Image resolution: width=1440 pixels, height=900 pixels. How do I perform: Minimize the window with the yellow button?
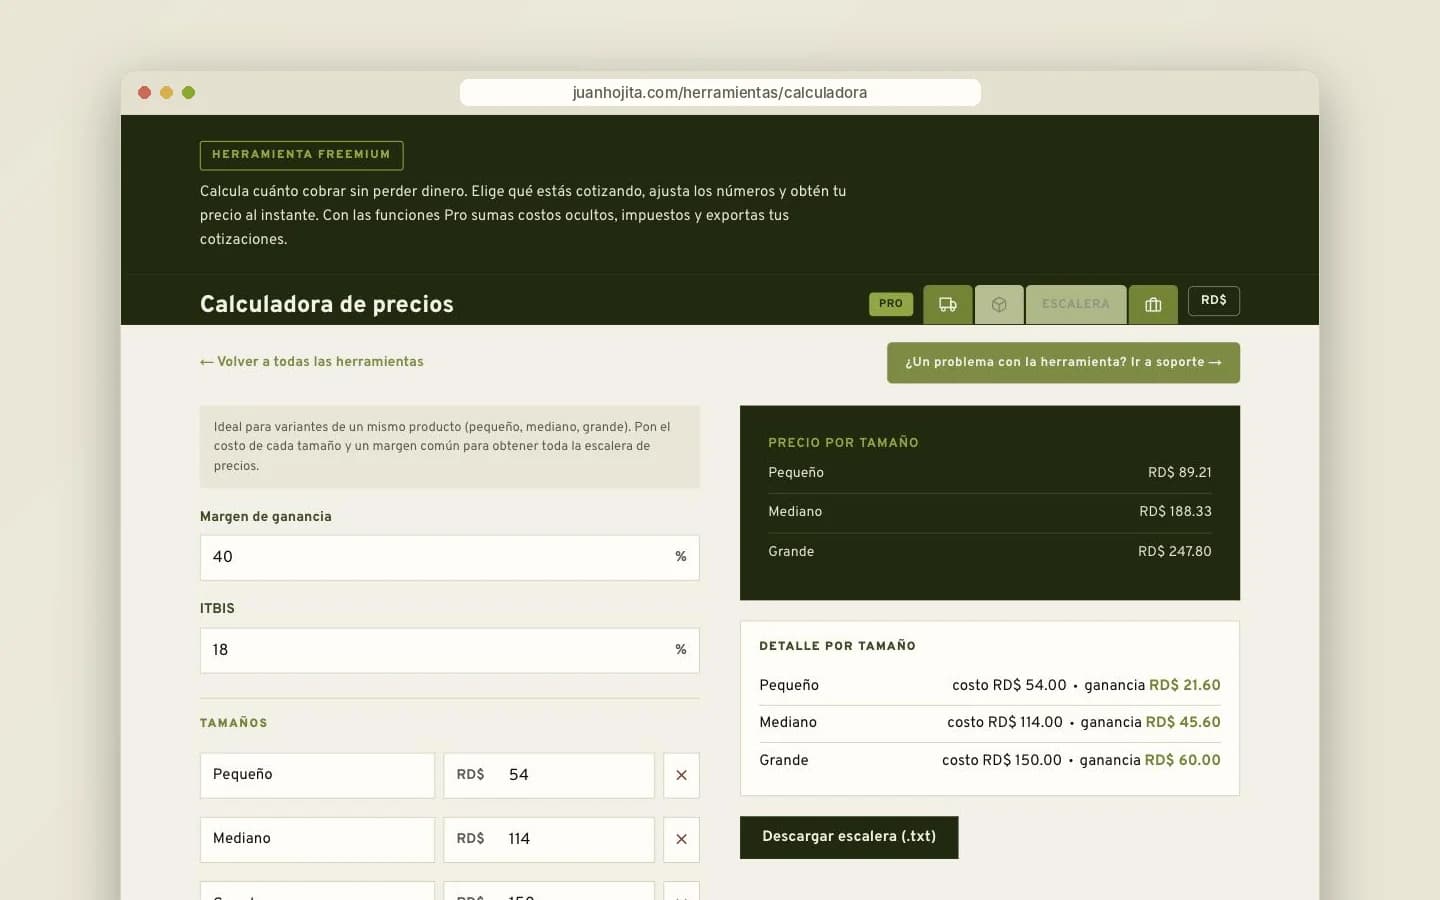166,93
